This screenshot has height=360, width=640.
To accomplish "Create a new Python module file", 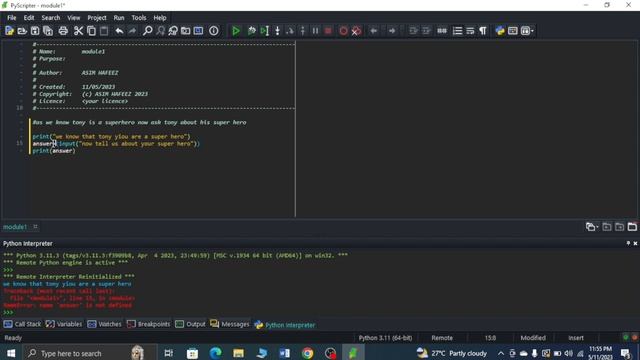I will (x=9, y=31).
